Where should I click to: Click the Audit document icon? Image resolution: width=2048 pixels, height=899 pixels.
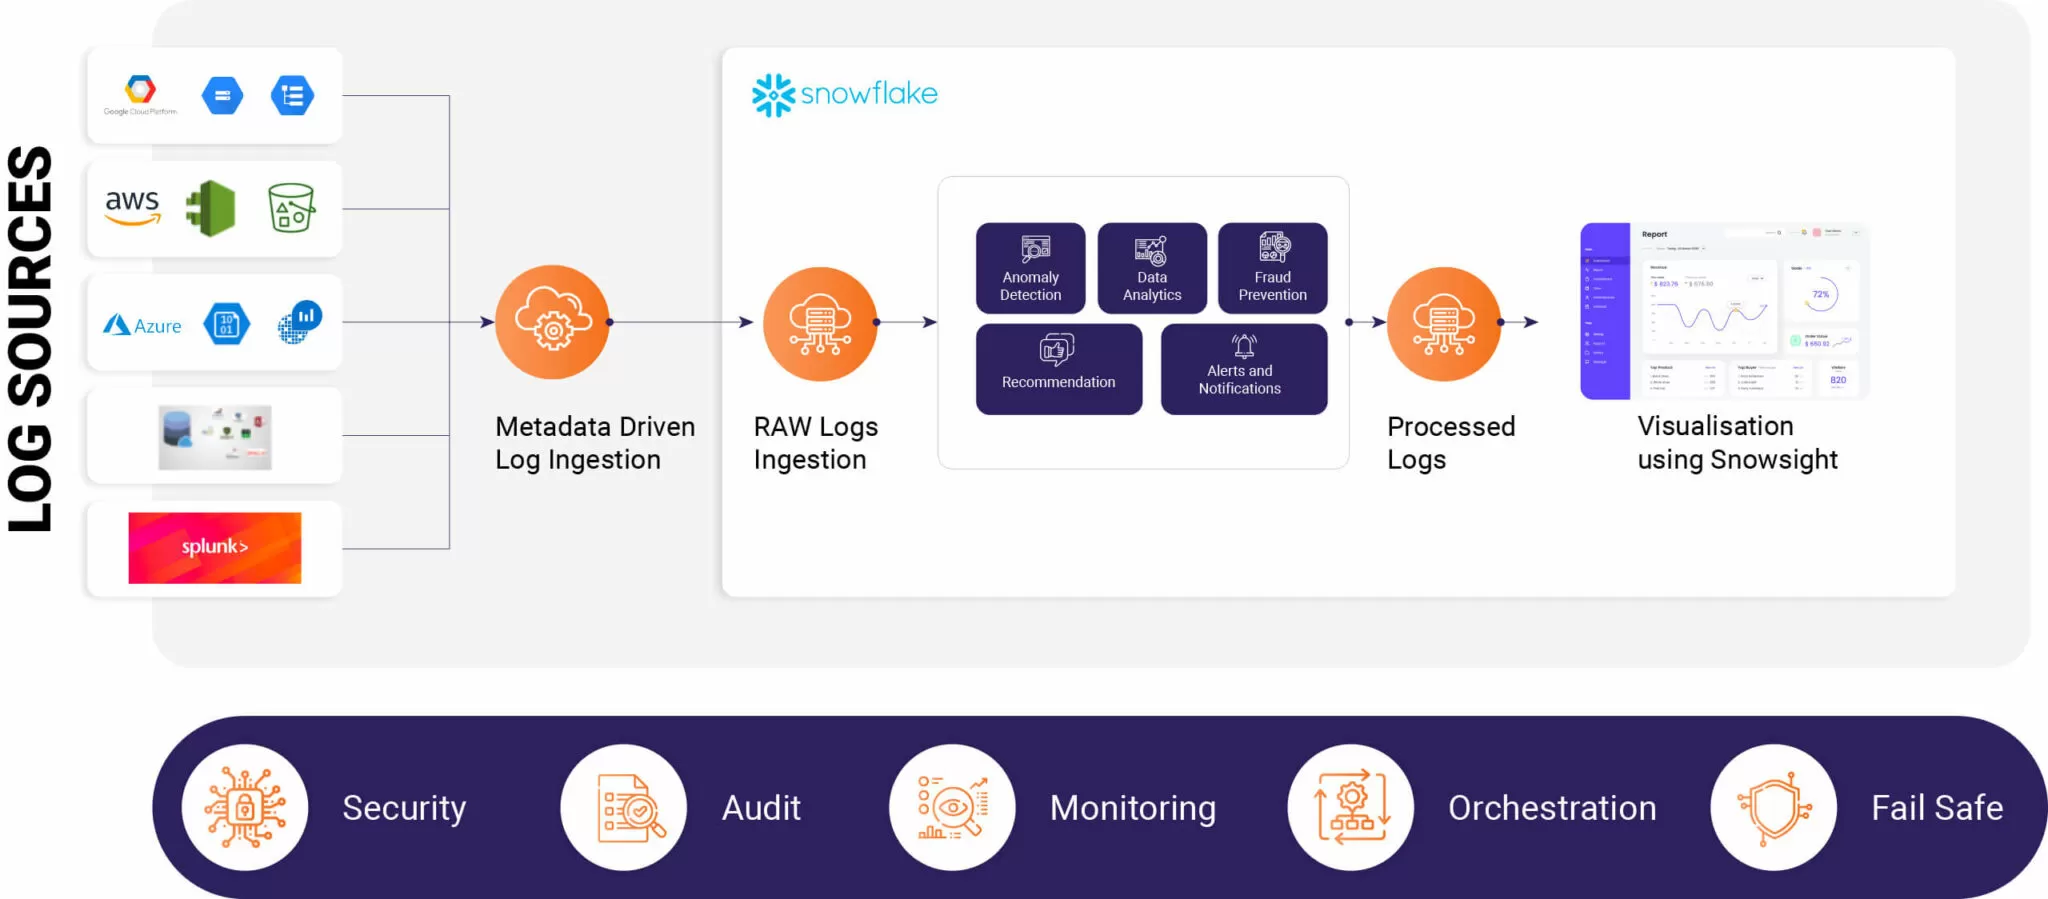point(624,807)
